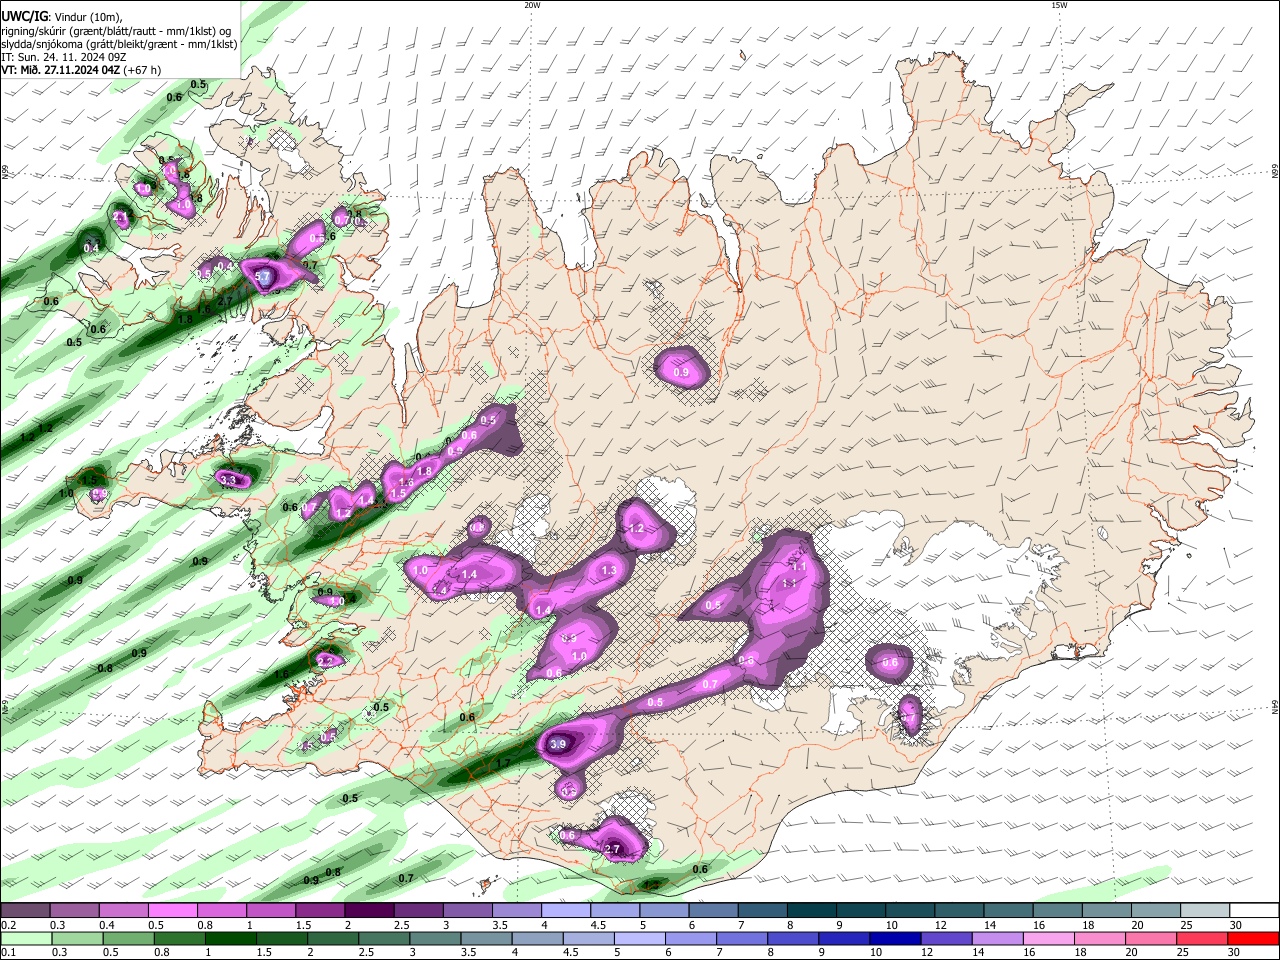This screenshot has width=1280, height=960.
Task: Choose the top legend swatch between 14 and 16
Action: coord(1009,911)
